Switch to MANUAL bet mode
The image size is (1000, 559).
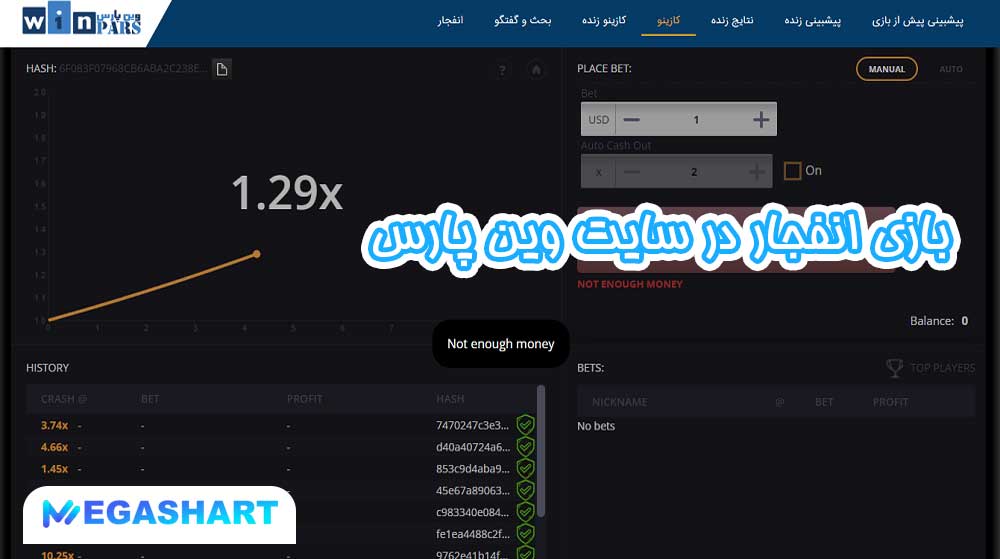pos(886,69)
